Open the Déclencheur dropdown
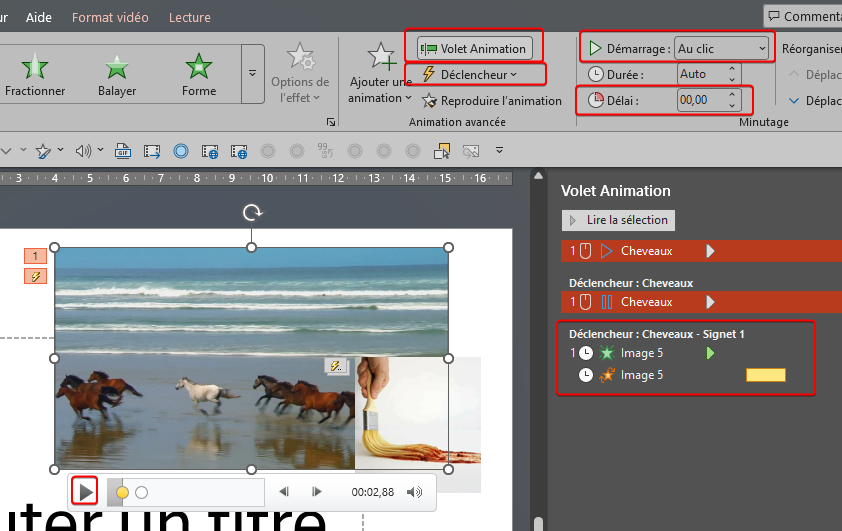This screenshot has height=531, width=842. pyautogui.click(x=475, y=74)
